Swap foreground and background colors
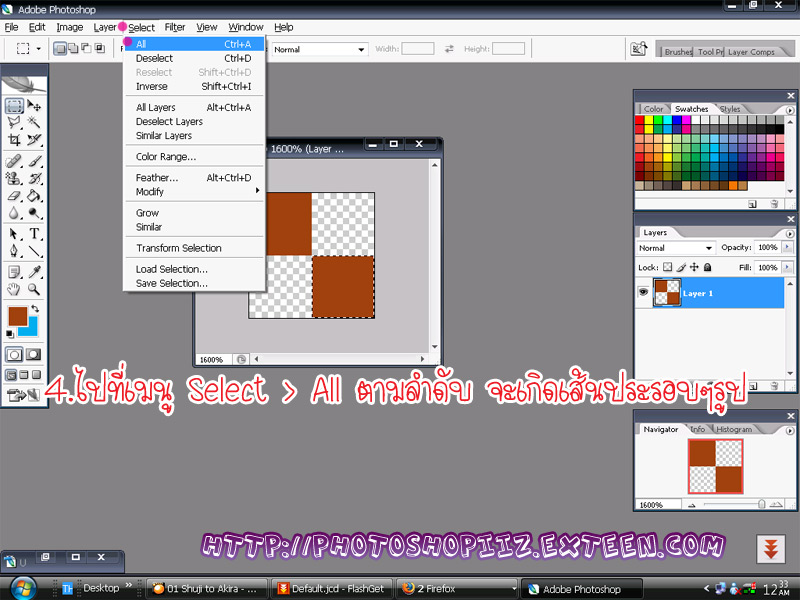 [35, 309]
